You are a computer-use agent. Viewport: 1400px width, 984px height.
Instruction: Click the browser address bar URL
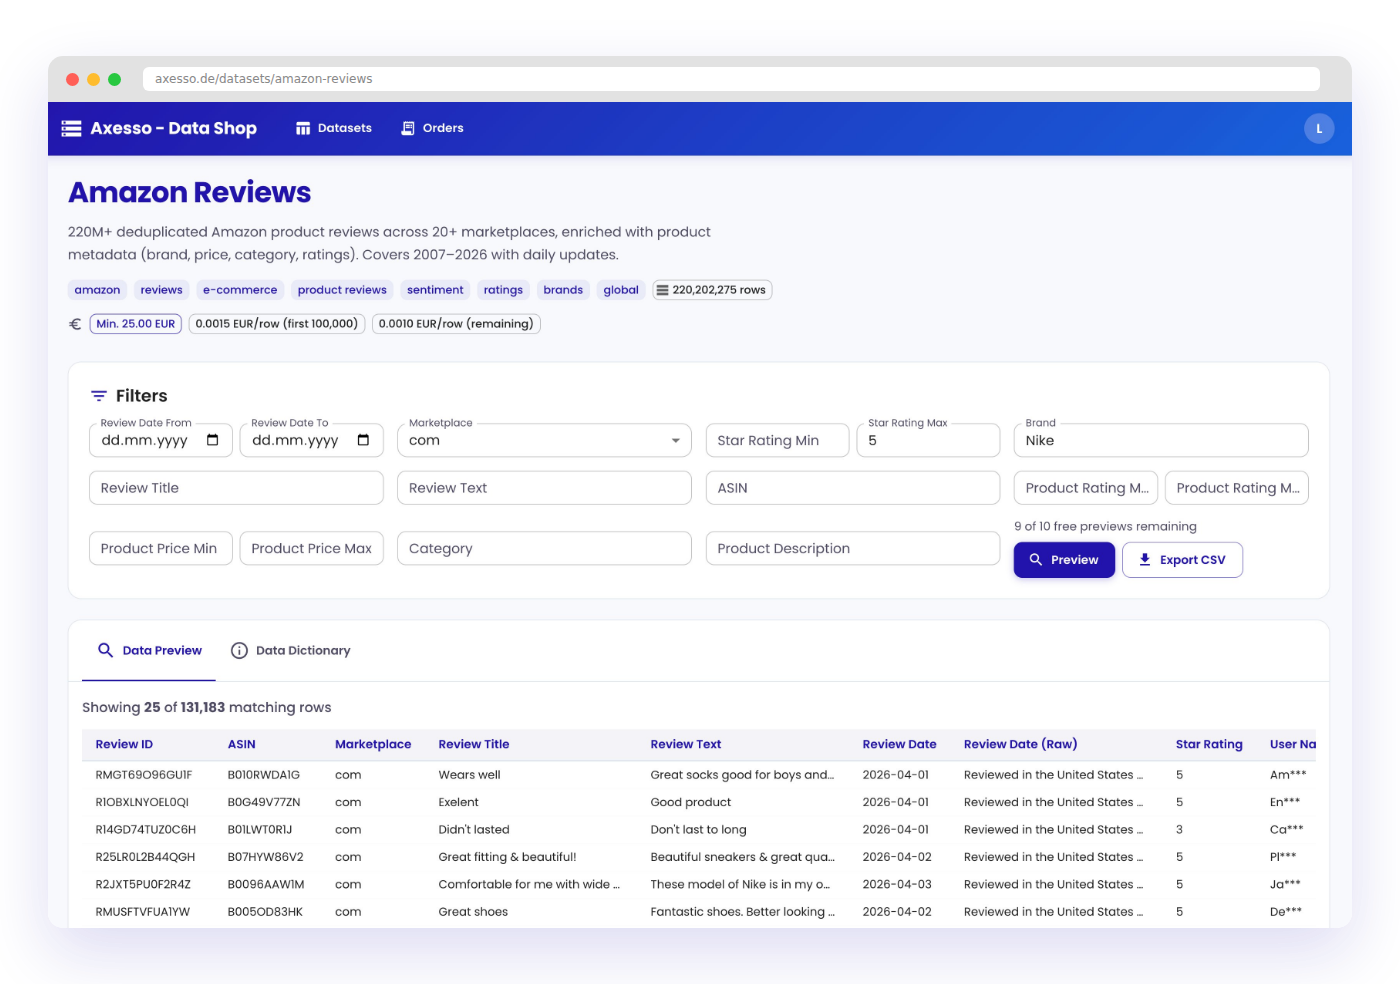coord(264,79)
